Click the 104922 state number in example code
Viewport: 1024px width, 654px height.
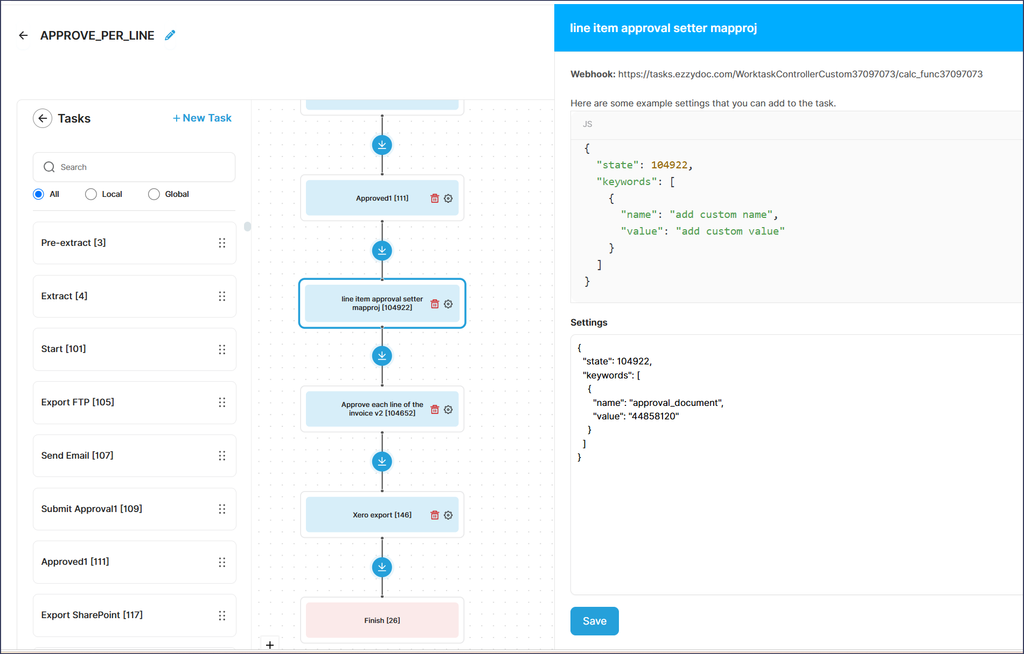pyautogui.click(x=669, y=165)
